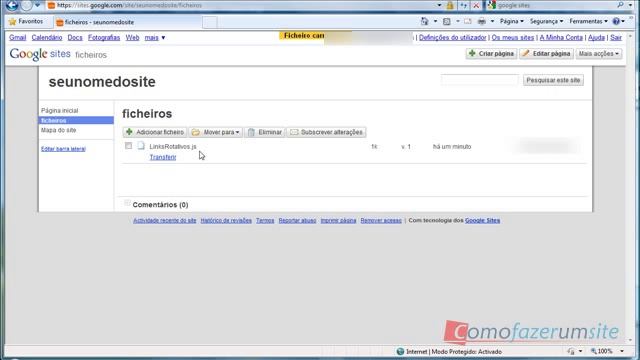Open the Calendário link
The image size is (640, 360).
click(x=47, y=38)
